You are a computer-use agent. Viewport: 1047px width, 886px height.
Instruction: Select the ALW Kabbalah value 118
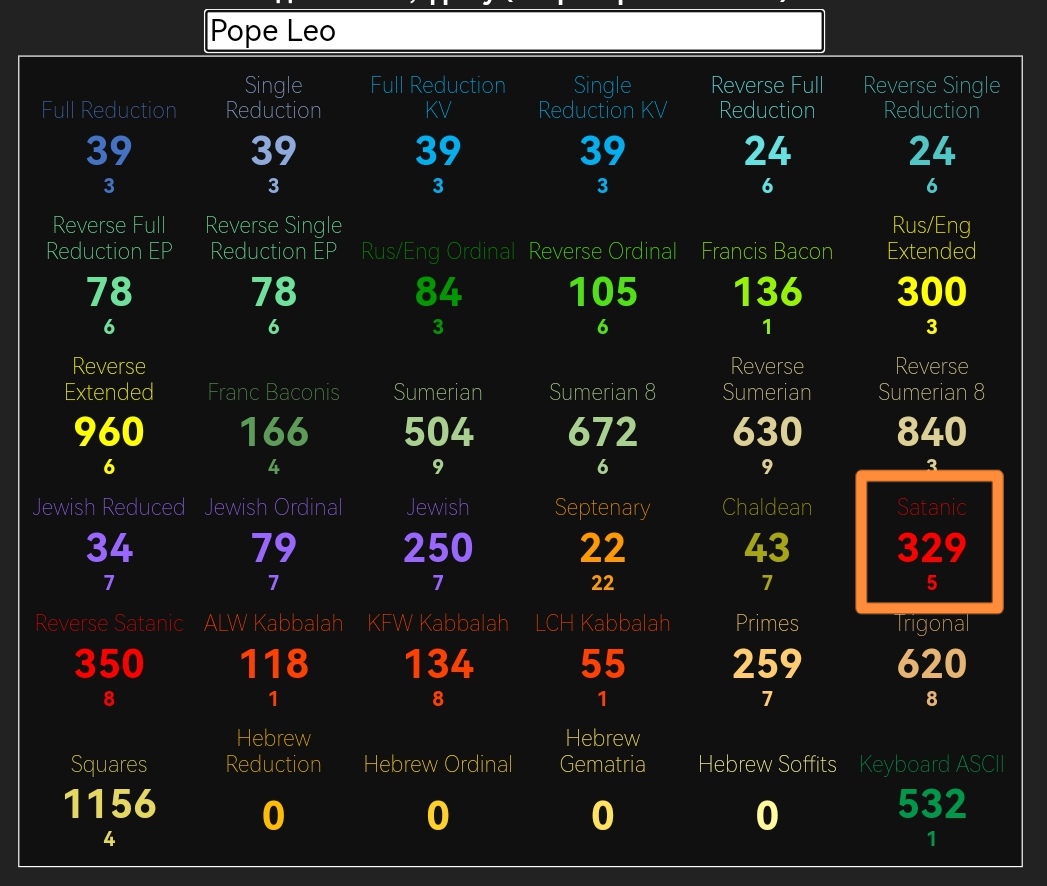[274, 663]
